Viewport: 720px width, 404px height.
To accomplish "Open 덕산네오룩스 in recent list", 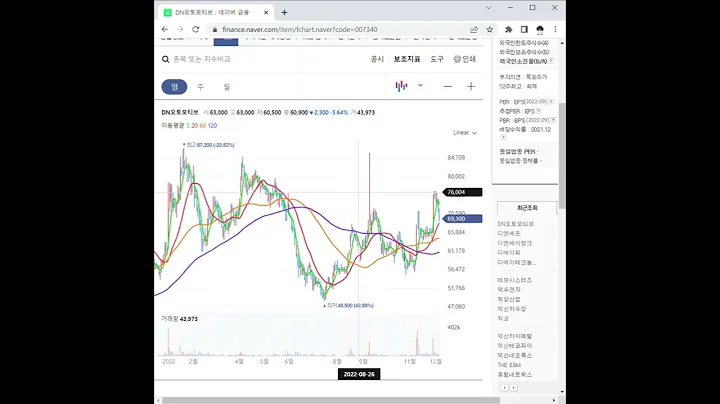I will (x=515, y=355).
